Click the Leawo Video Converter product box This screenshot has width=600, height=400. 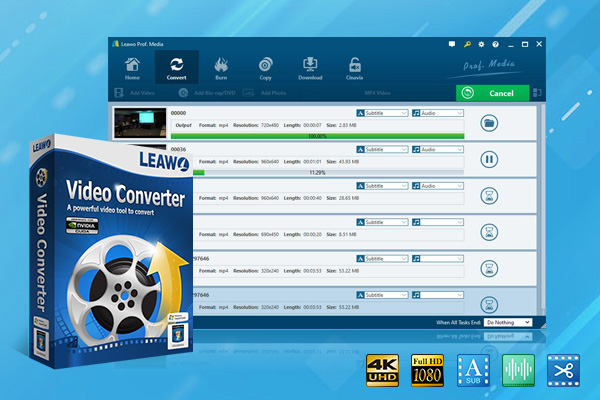click(x=111, y=251)
